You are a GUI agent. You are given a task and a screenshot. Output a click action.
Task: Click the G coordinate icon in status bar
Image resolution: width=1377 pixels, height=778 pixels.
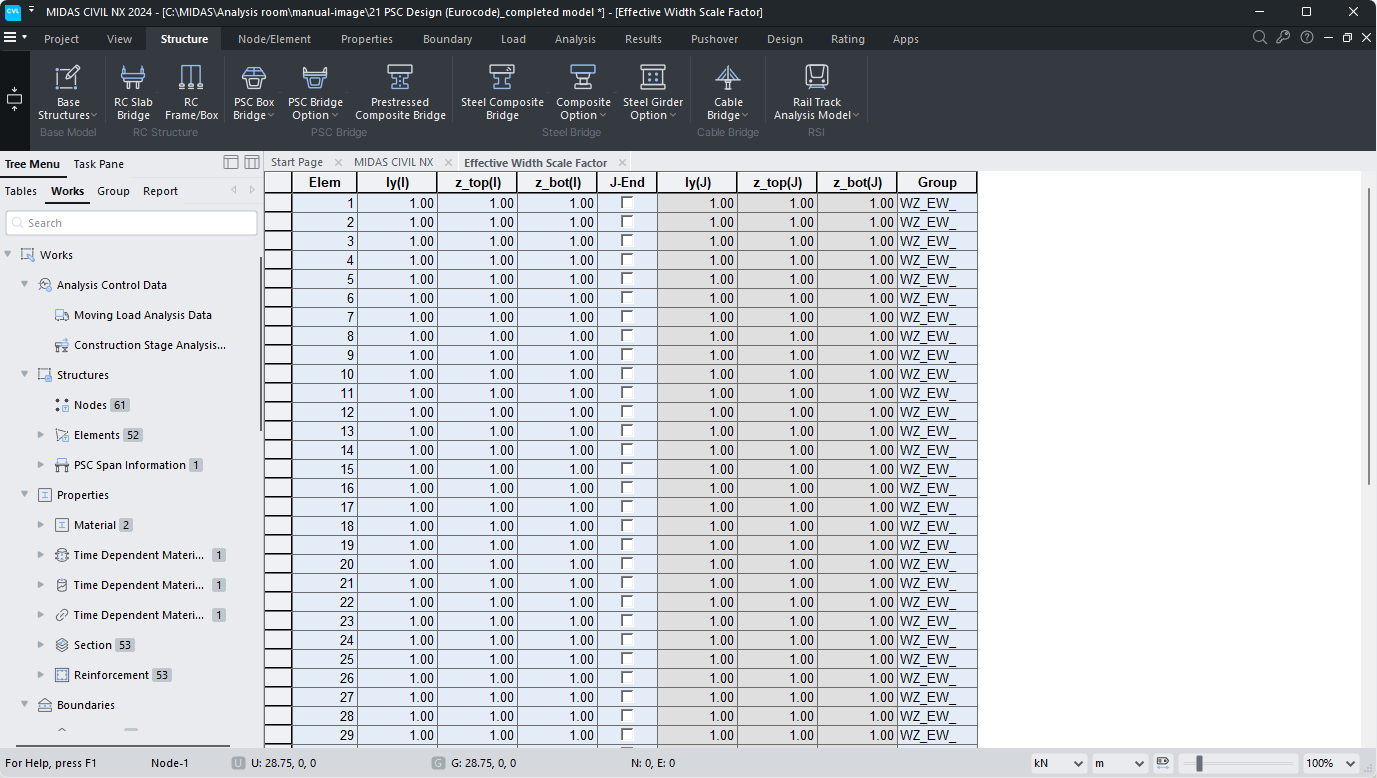coord(438,763)
